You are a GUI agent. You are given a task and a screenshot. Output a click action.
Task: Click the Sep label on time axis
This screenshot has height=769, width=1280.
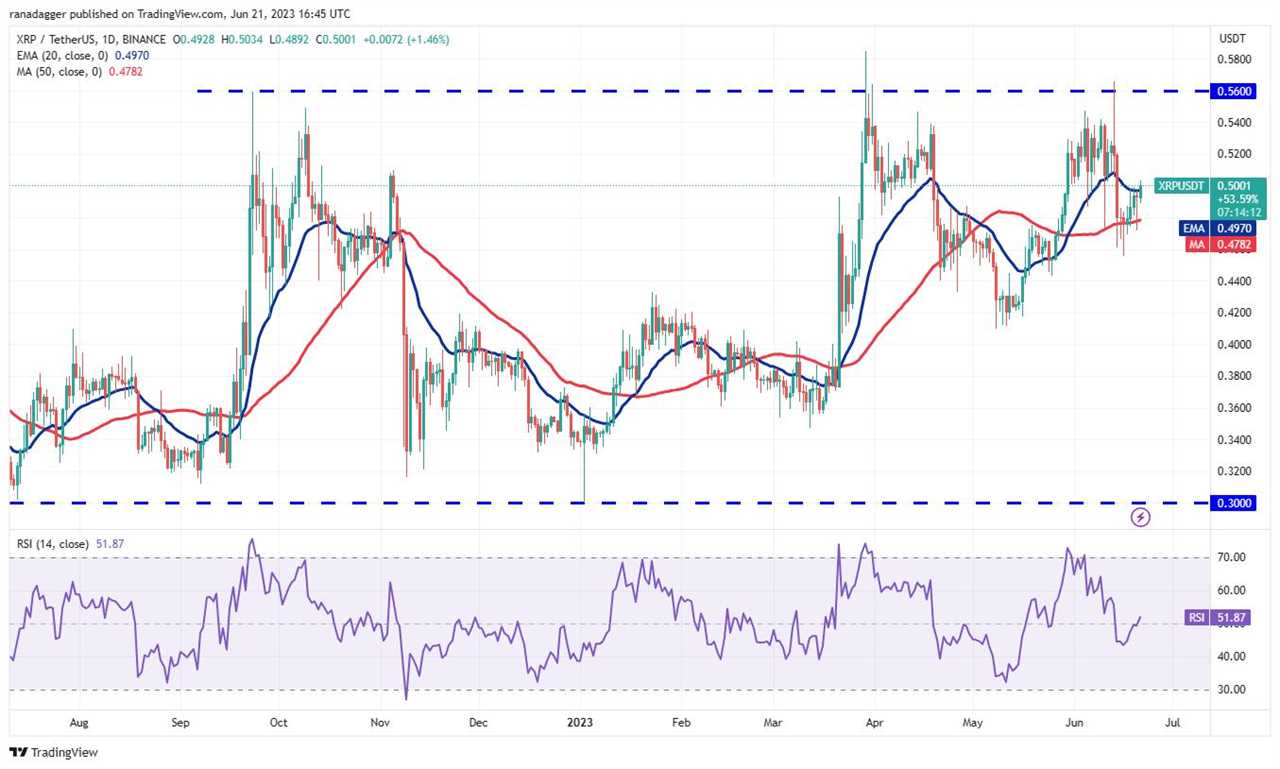181,721
